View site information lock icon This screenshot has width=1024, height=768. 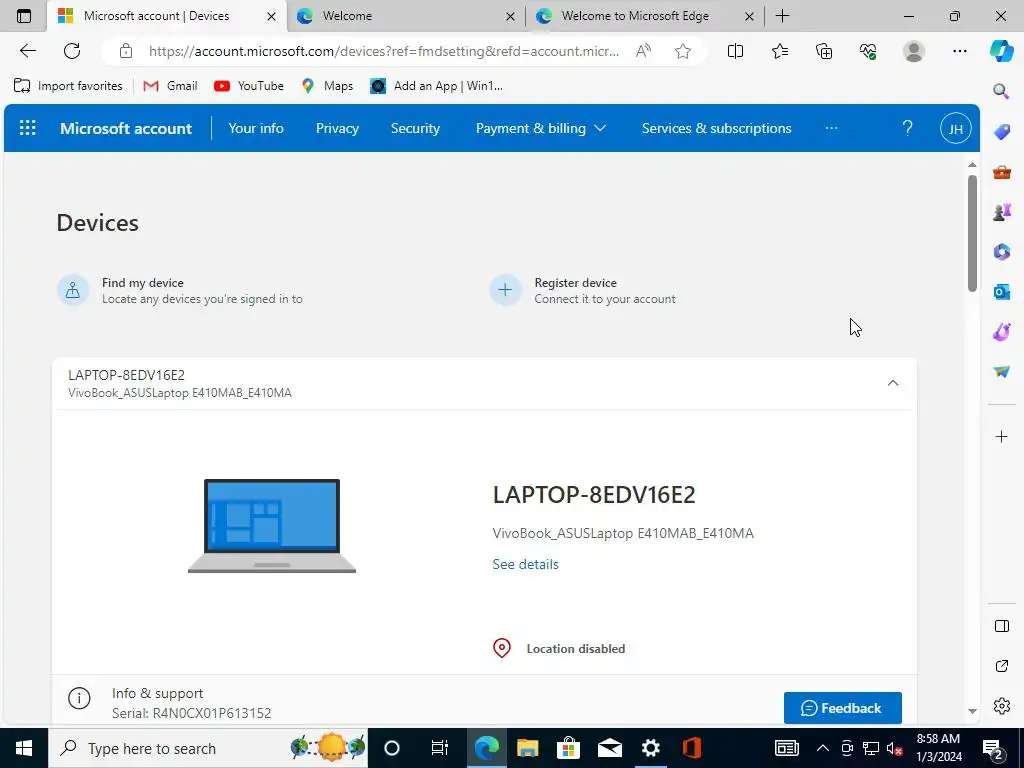click(x=126, y=51)
